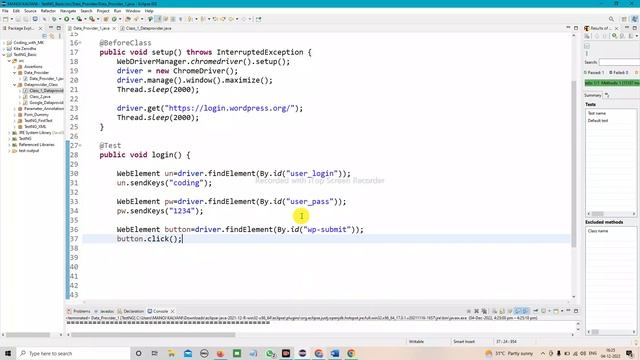Expand the Coding_with_MK project
This screenshot has width=640, height=360.
tap(4, 42)
